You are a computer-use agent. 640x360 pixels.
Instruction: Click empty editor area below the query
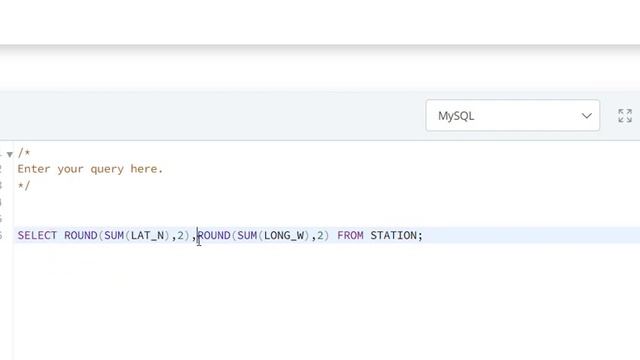(327, 302)
